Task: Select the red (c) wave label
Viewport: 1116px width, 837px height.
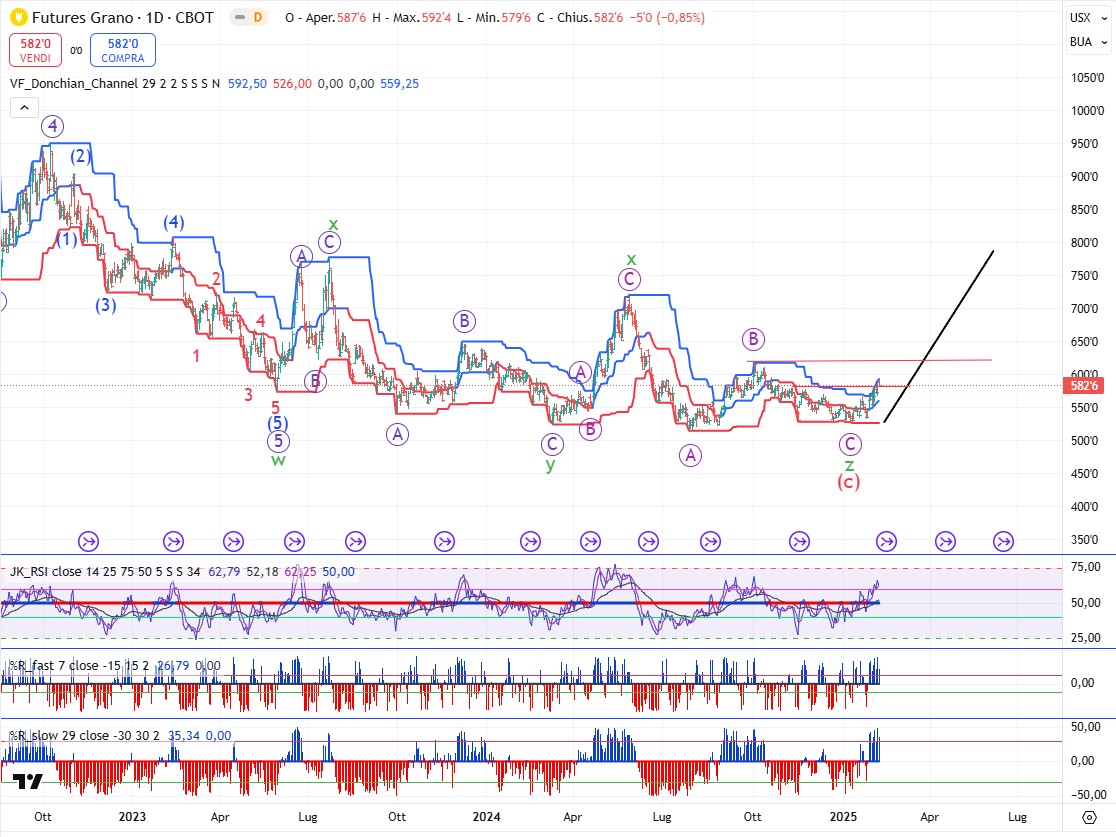Action: [x=848, y=483]
